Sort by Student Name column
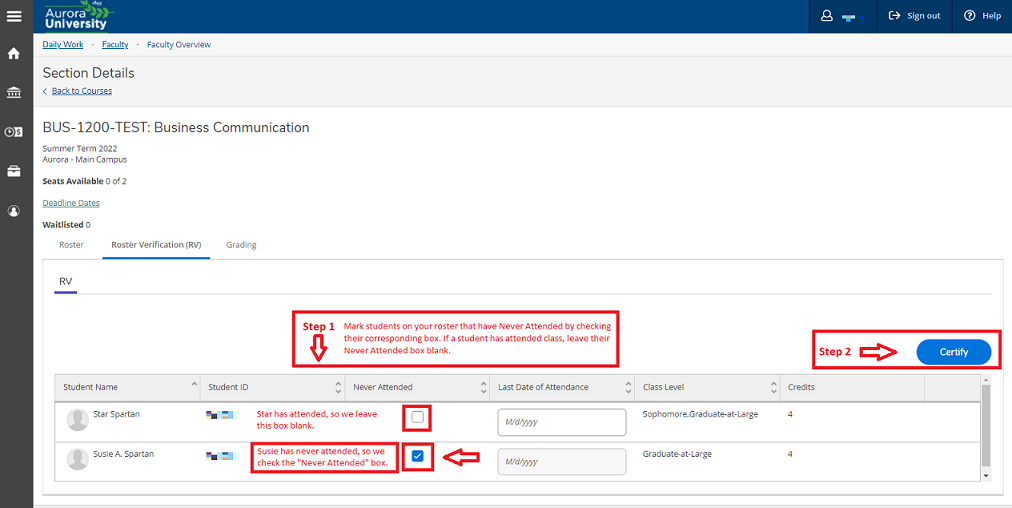Screen dimensions: 1012x508 127,387
